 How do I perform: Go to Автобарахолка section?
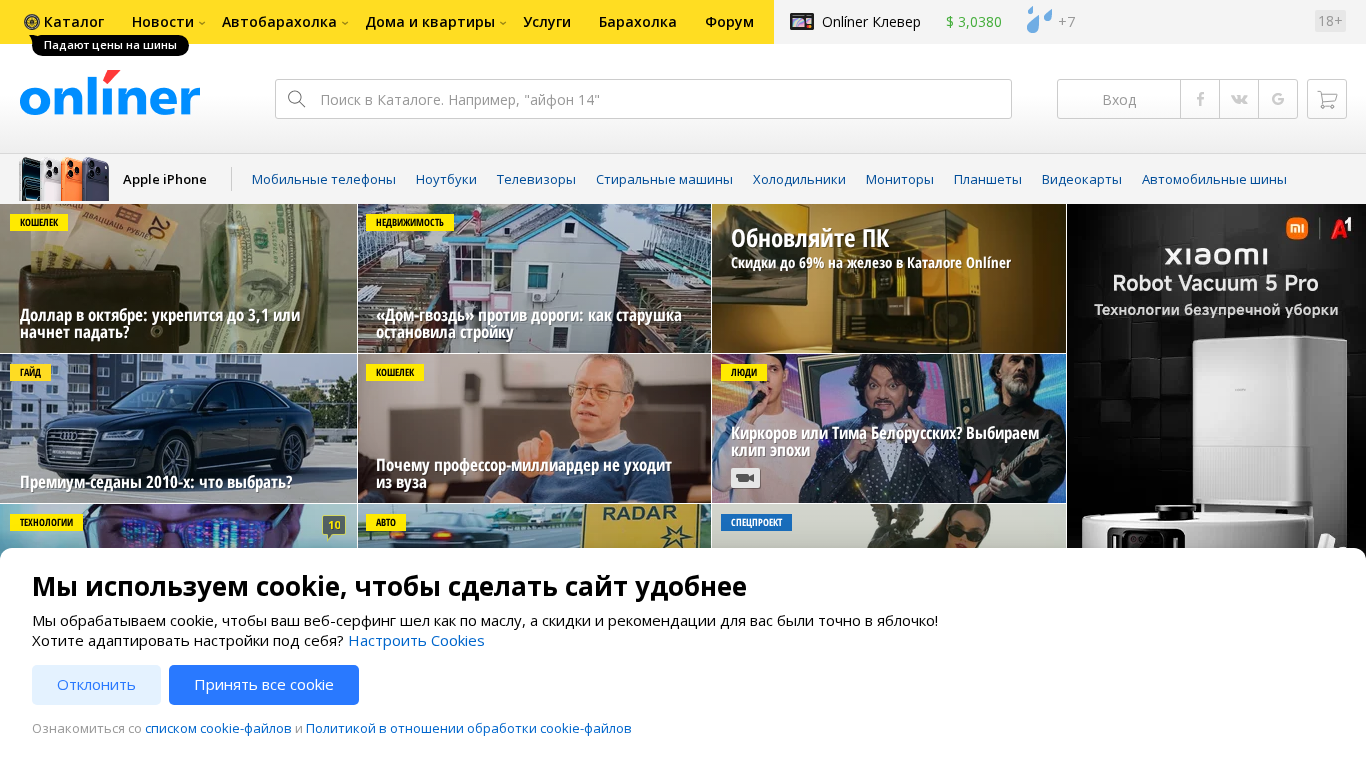pyautogui.click(x=279, y=22)
